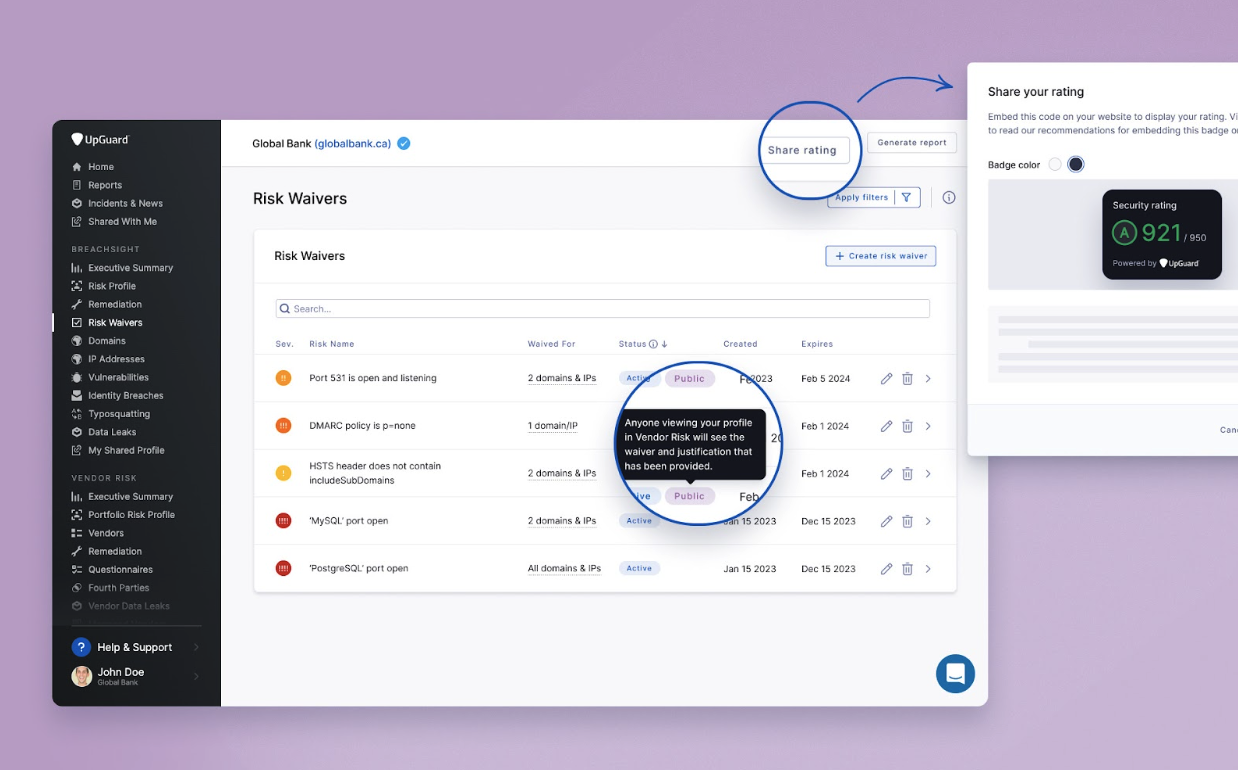Click the Typosquatting icon
1238x770 pixels.
[x=77, y=414]
